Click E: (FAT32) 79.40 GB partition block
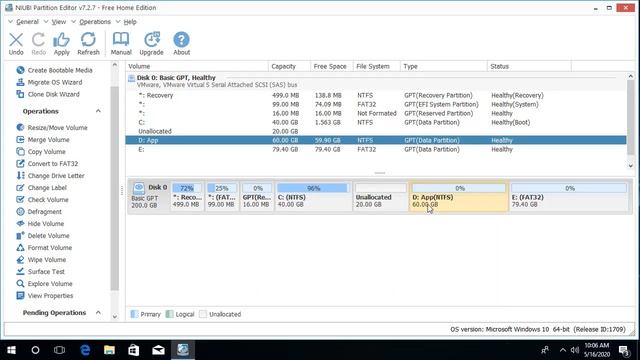The width and height of the screenshot is (640, 360). click(x=569, y=196)
